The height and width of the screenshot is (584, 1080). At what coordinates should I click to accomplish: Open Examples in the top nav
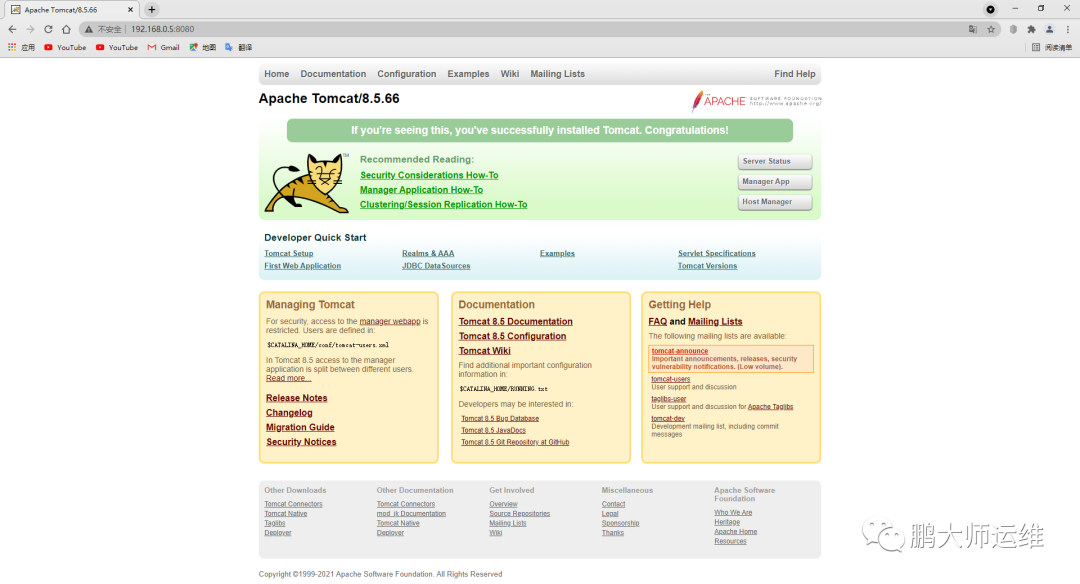pyautogui.click(x=468, y=74)
